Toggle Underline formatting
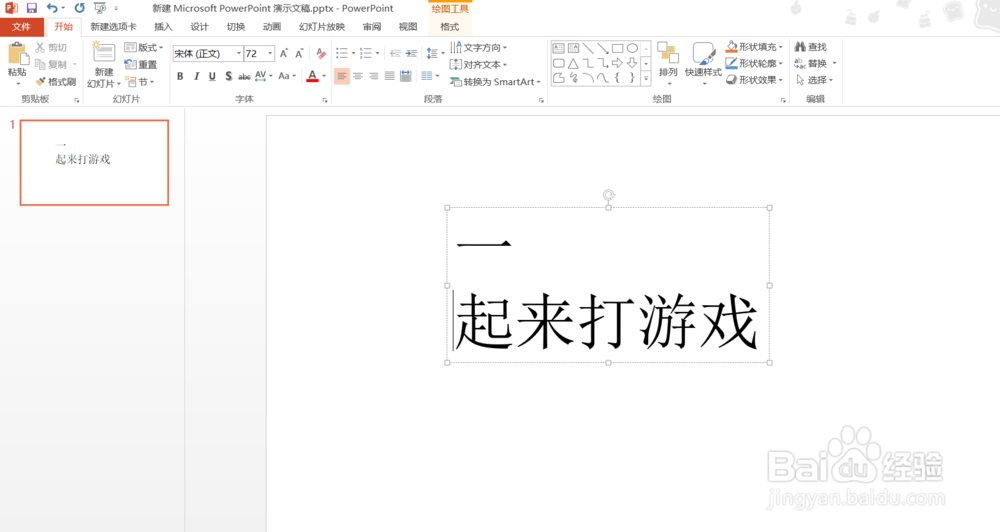Image resolution: width=1000 pixels, height=532 pixels. [x=212, y=76]
